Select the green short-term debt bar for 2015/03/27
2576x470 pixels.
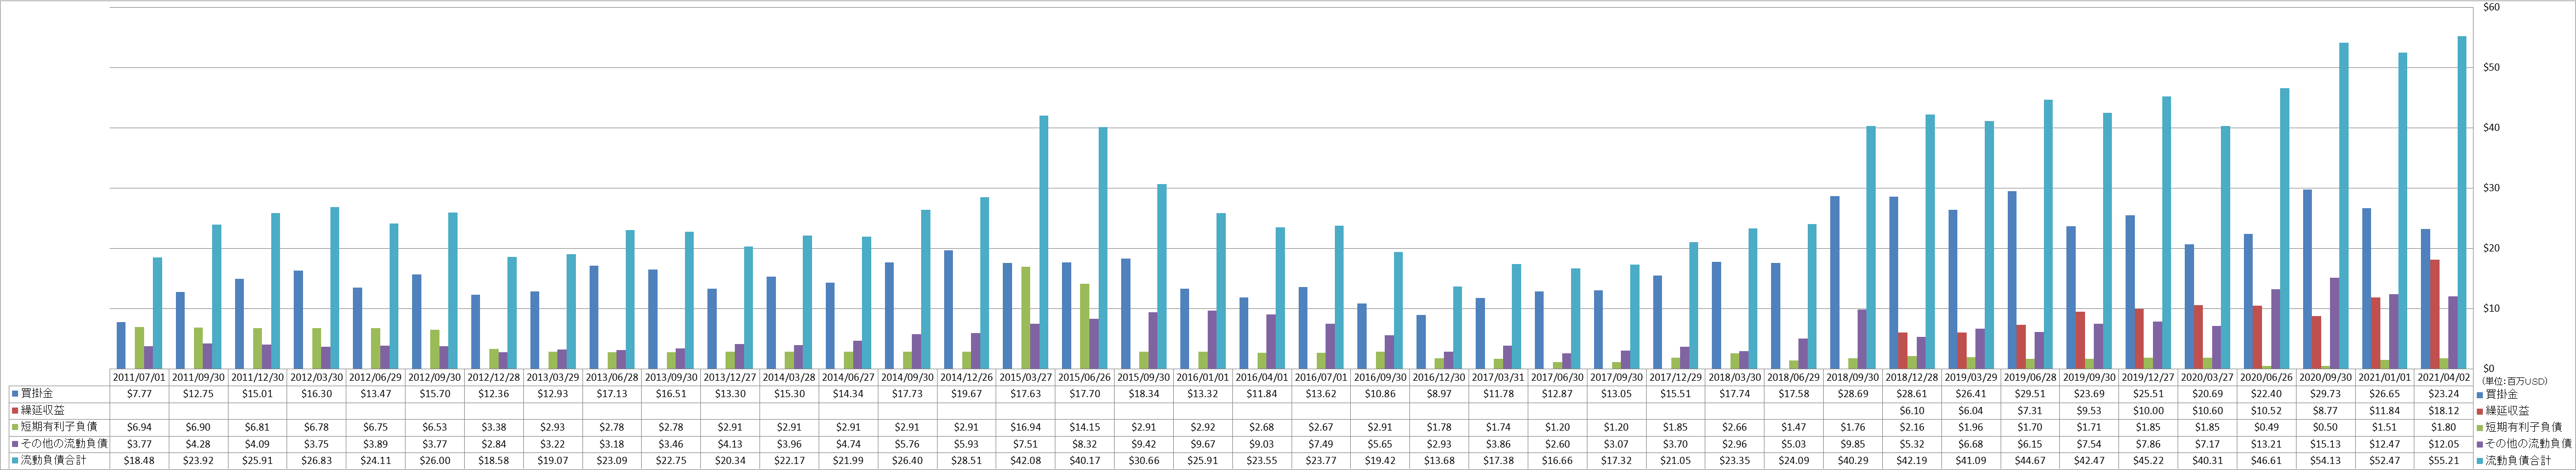[1026, 317]
